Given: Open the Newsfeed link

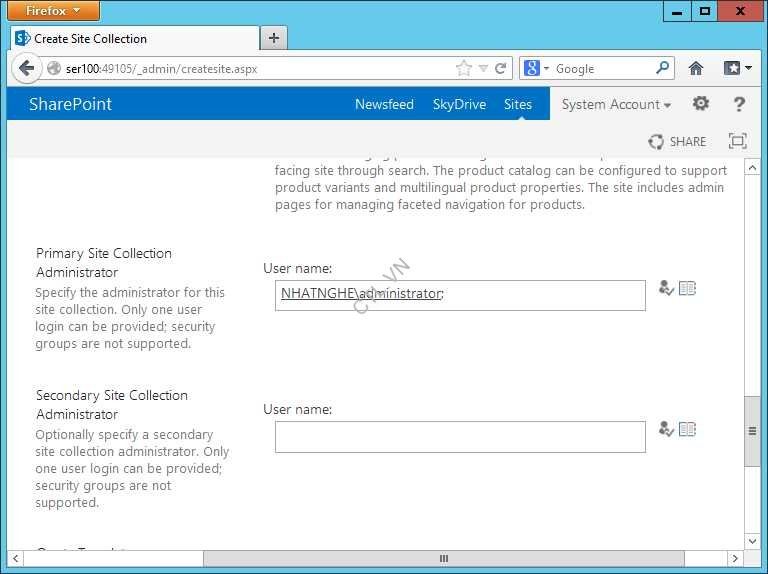Looking at the screenshot, I should click(x=384, y=104).
